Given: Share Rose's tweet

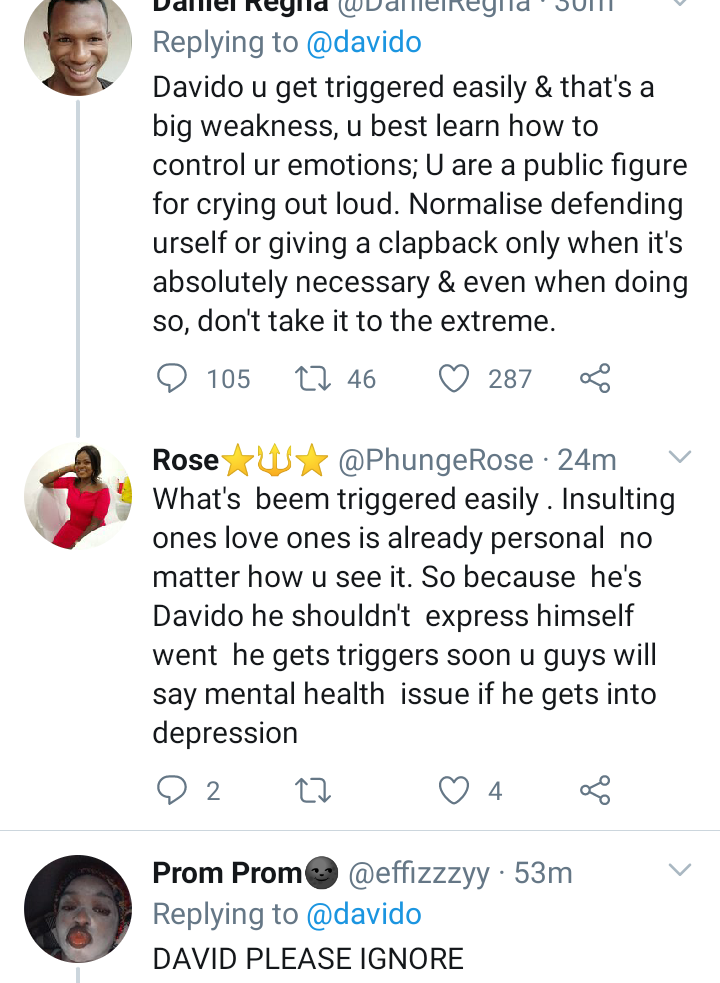Looking at the screenshot, I should [595, 791].
